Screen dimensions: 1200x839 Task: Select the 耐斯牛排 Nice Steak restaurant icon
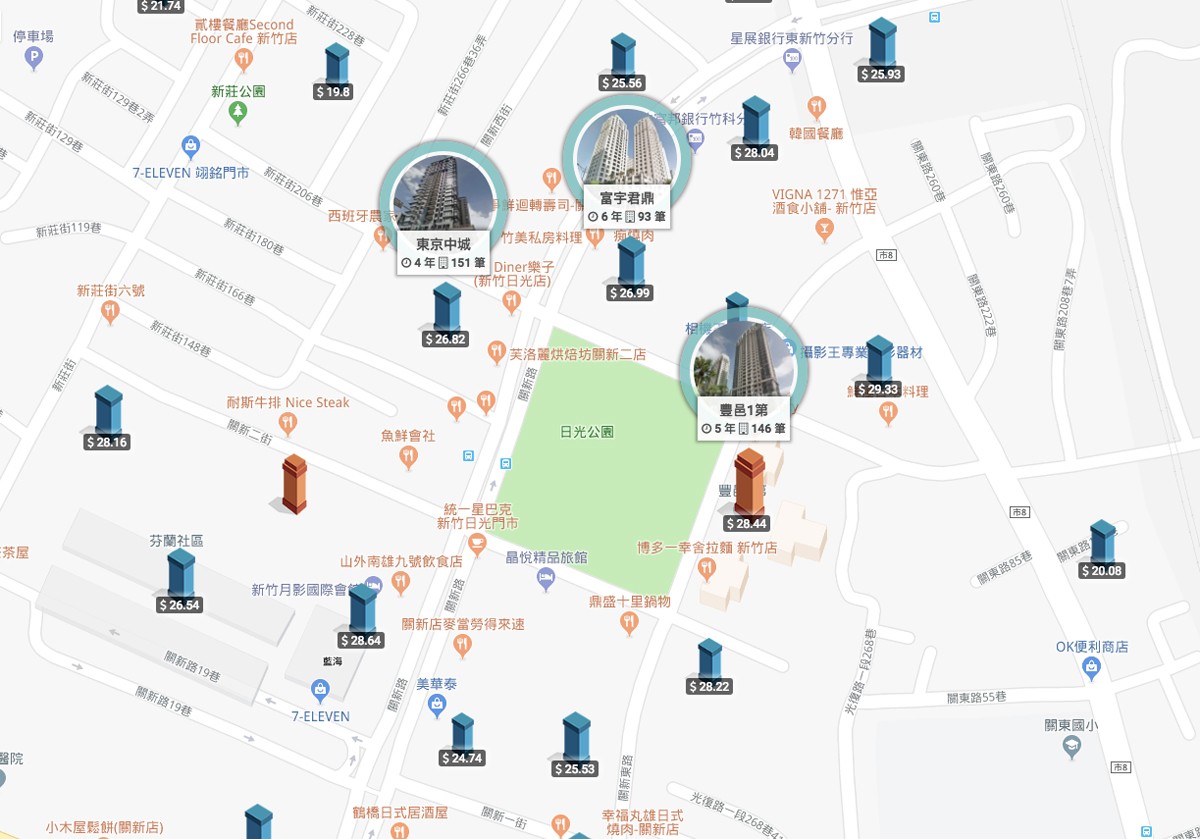289,424
